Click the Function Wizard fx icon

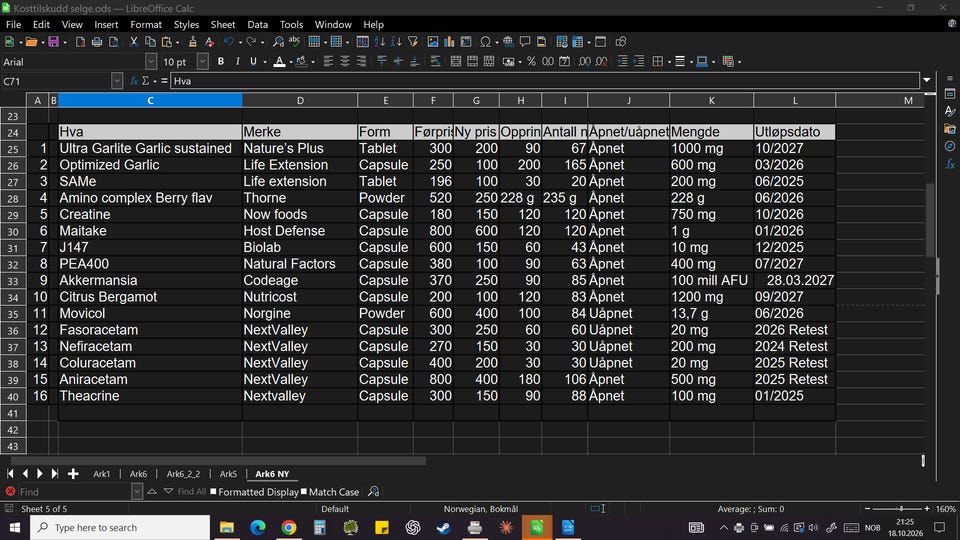tap(133, 81)
